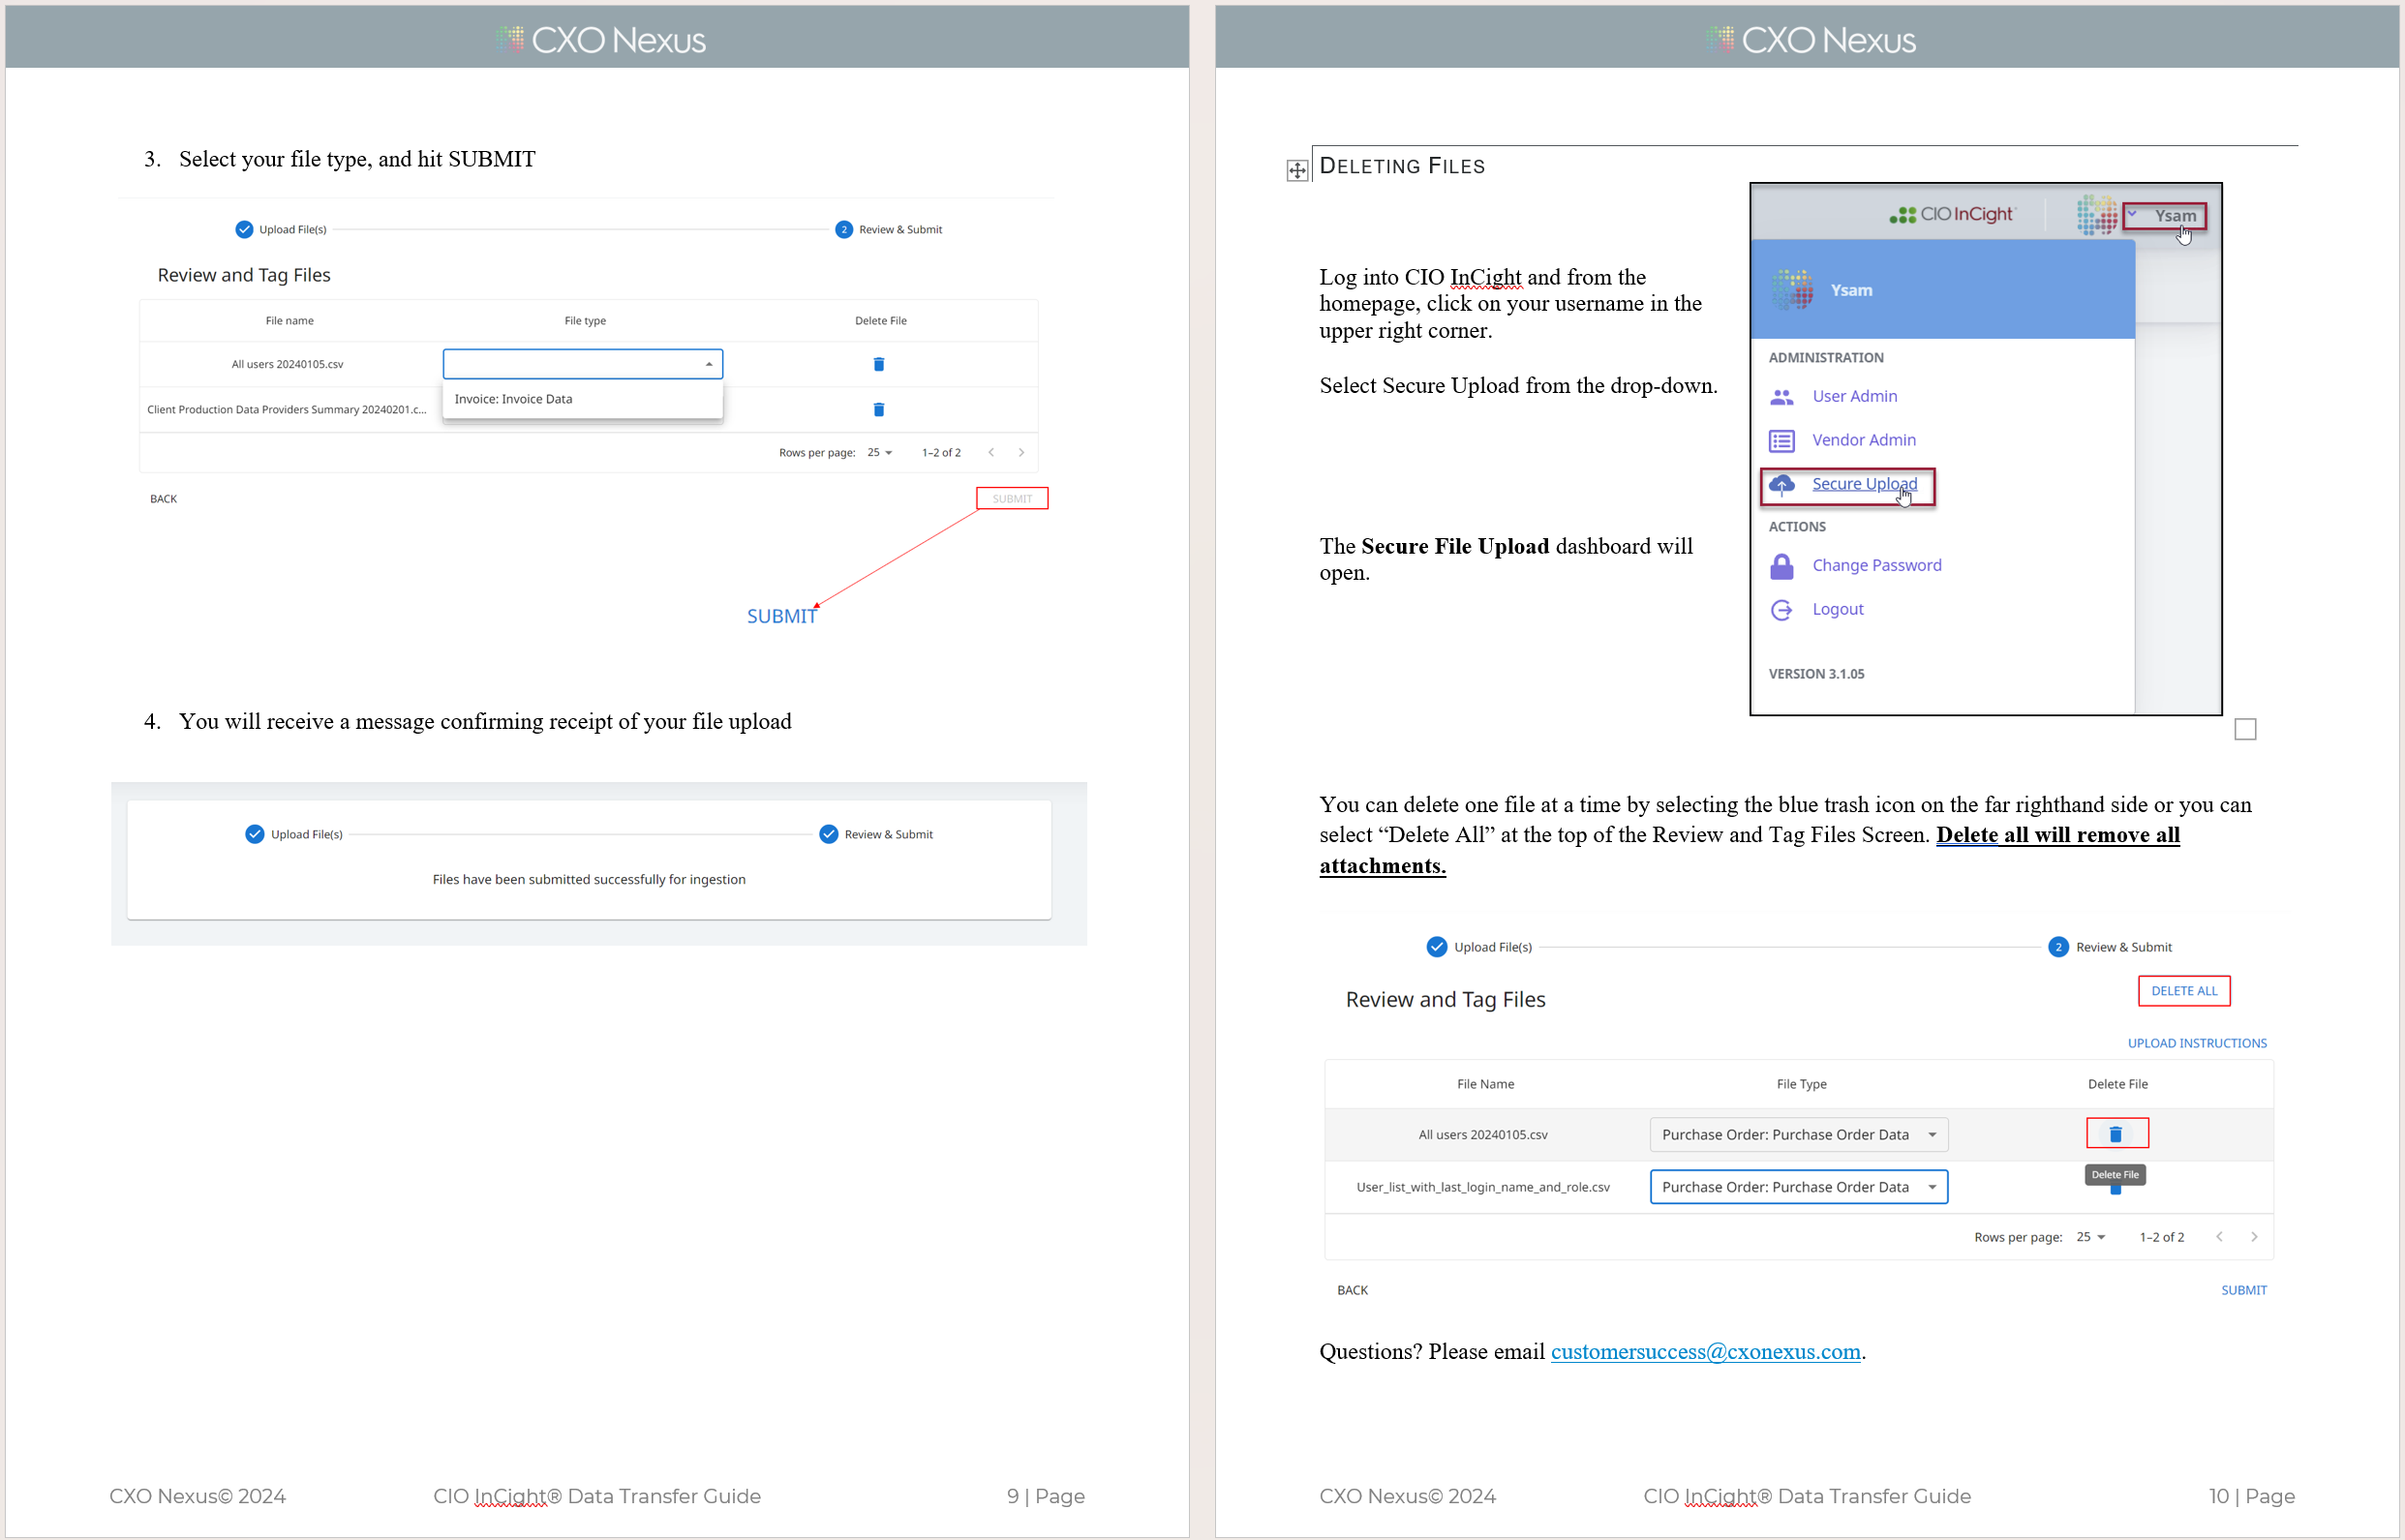Viewport: 2405px width, 1540px height.
Task: Click step 2 Review & Submit circle on page 9
Action: click(x=844, y=229)
